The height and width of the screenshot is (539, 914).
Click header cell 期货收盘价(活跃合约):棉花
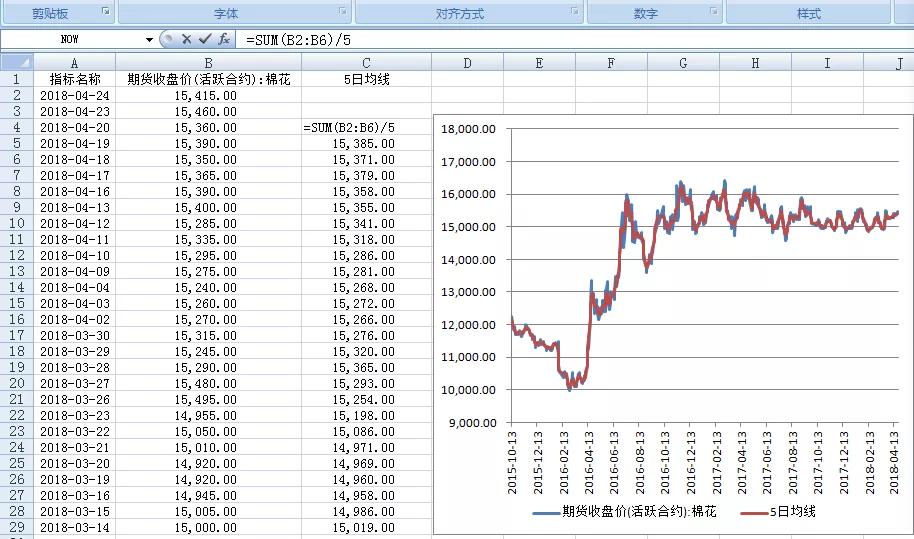coord(209,79)
